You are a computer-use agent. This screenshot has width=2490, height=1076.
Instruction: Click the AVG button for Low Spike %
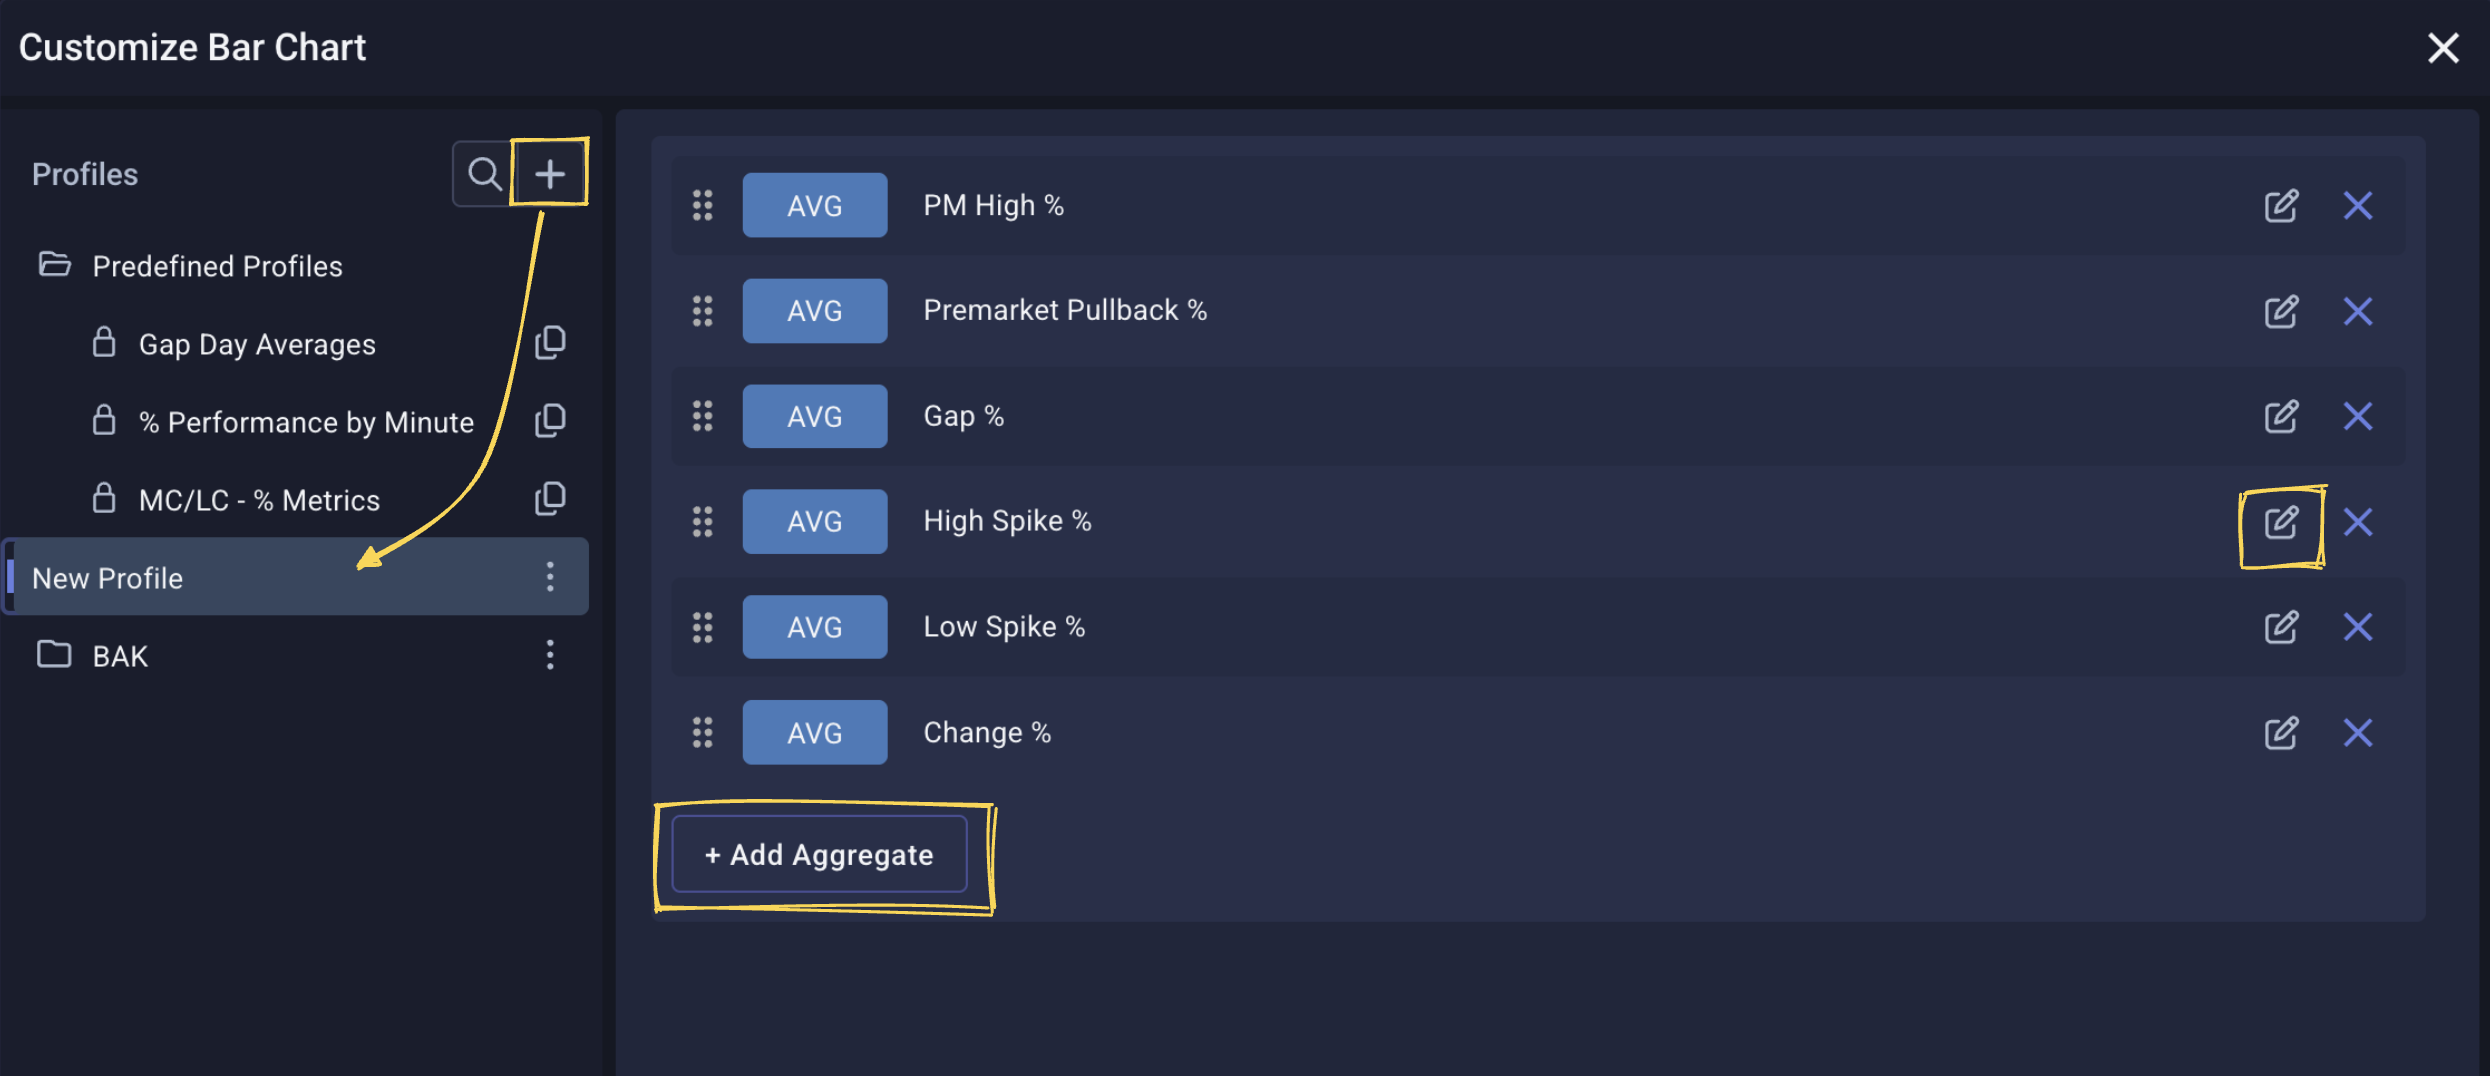(x=814, y=627)
